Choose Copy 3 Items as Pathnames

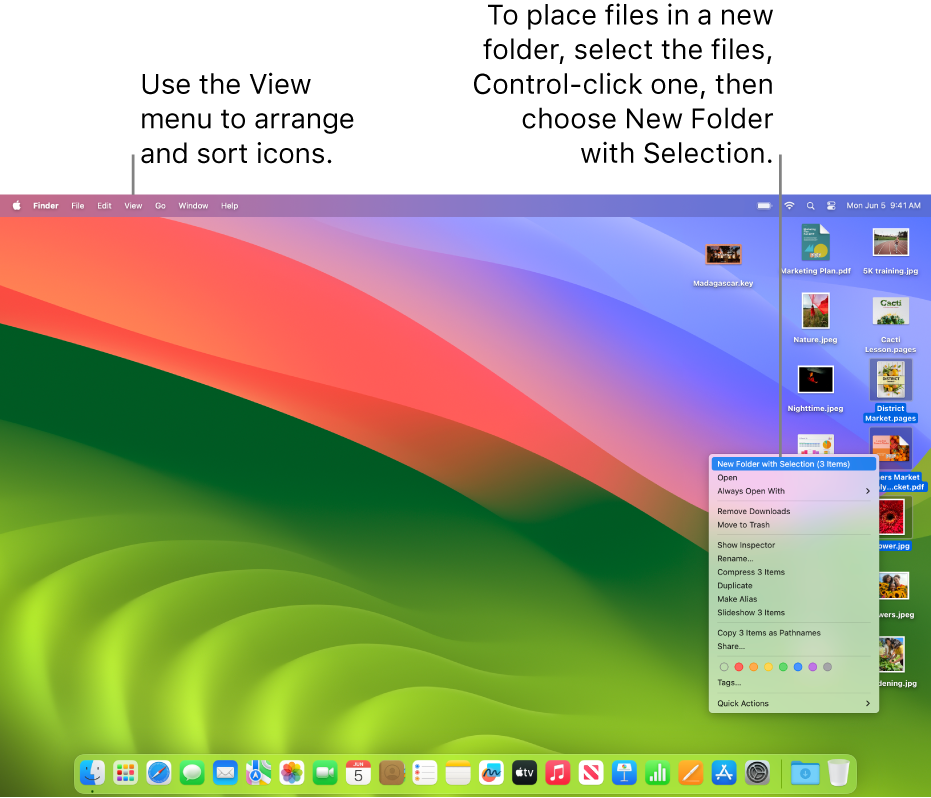coord(794,633)
